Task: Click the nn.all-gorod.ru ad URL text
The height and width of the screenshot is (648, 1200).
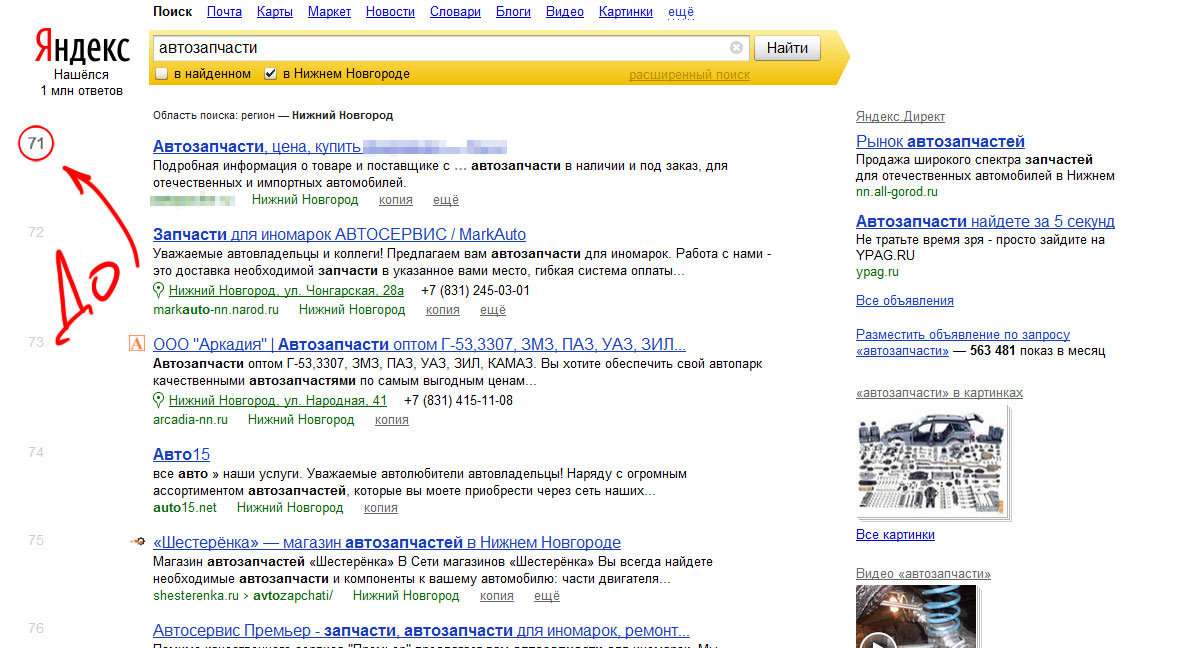Action: tap(897, 191)
